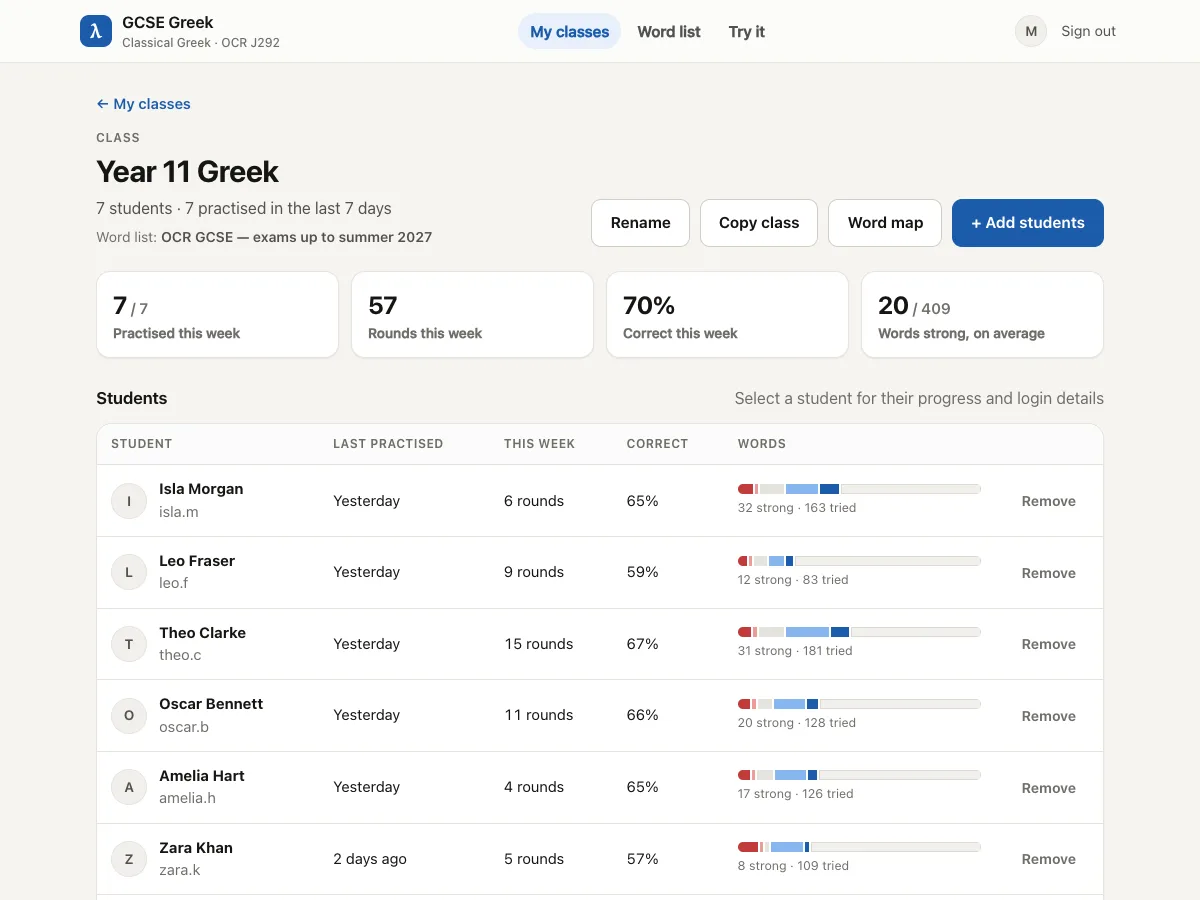The image size is (1200, 900).
Task: Switch to the My classes tab
Action: (x=569, y=31)
